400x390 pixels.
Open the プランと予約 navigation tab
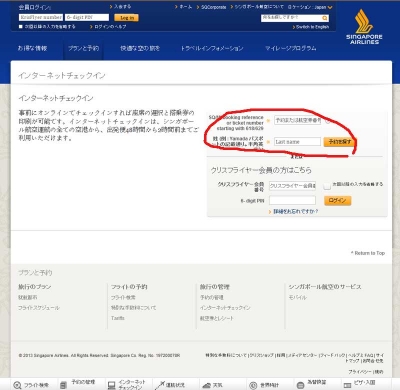83,48
